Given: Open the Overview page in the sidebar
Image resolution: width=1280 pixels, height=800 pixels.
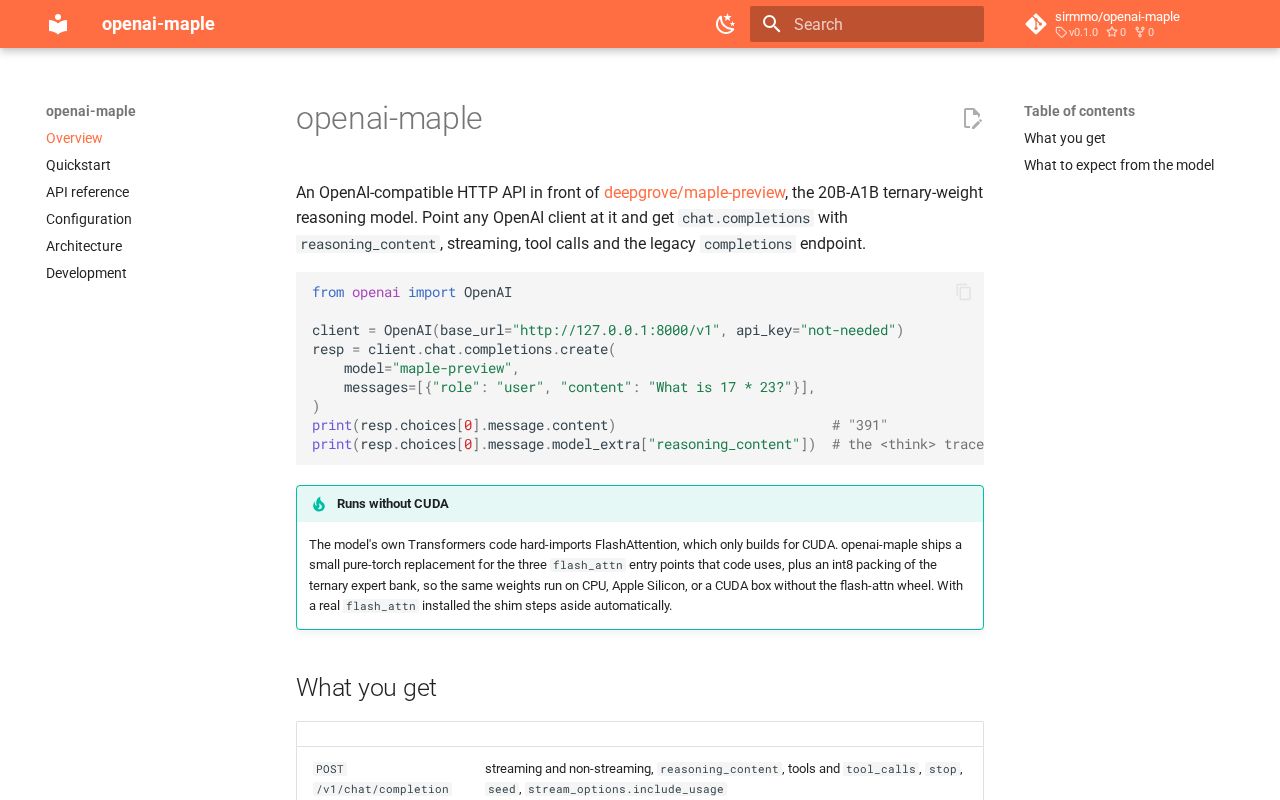Looking at the screenshot, I should pos(74,138).
